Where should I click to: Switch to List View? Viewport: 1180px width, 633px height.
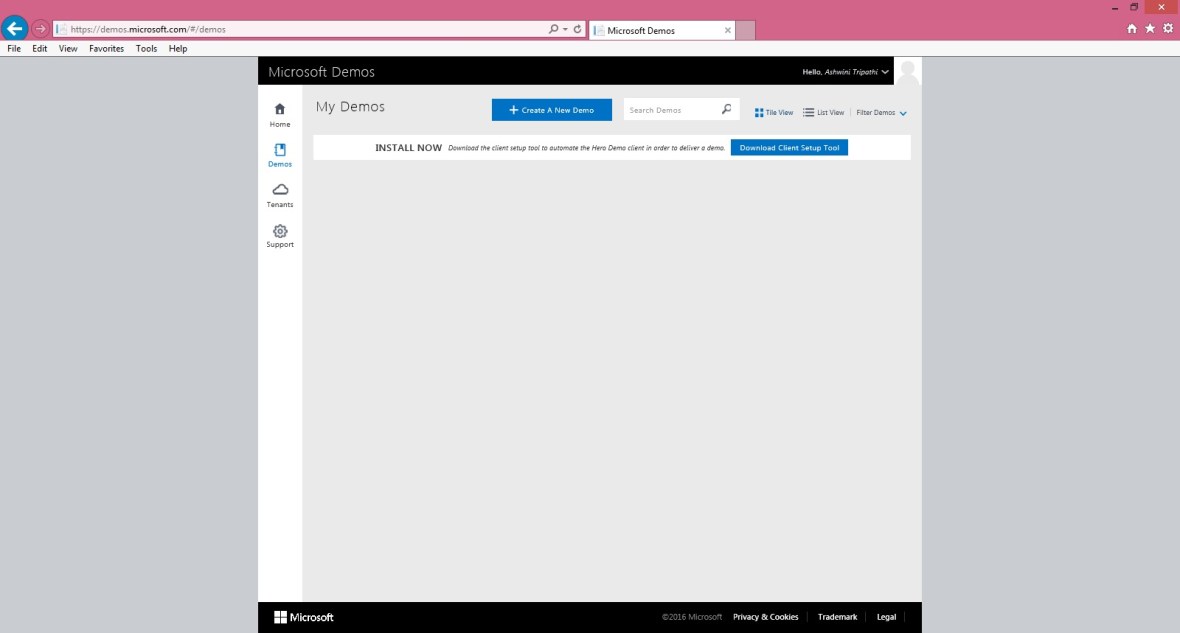coord(824,113)
